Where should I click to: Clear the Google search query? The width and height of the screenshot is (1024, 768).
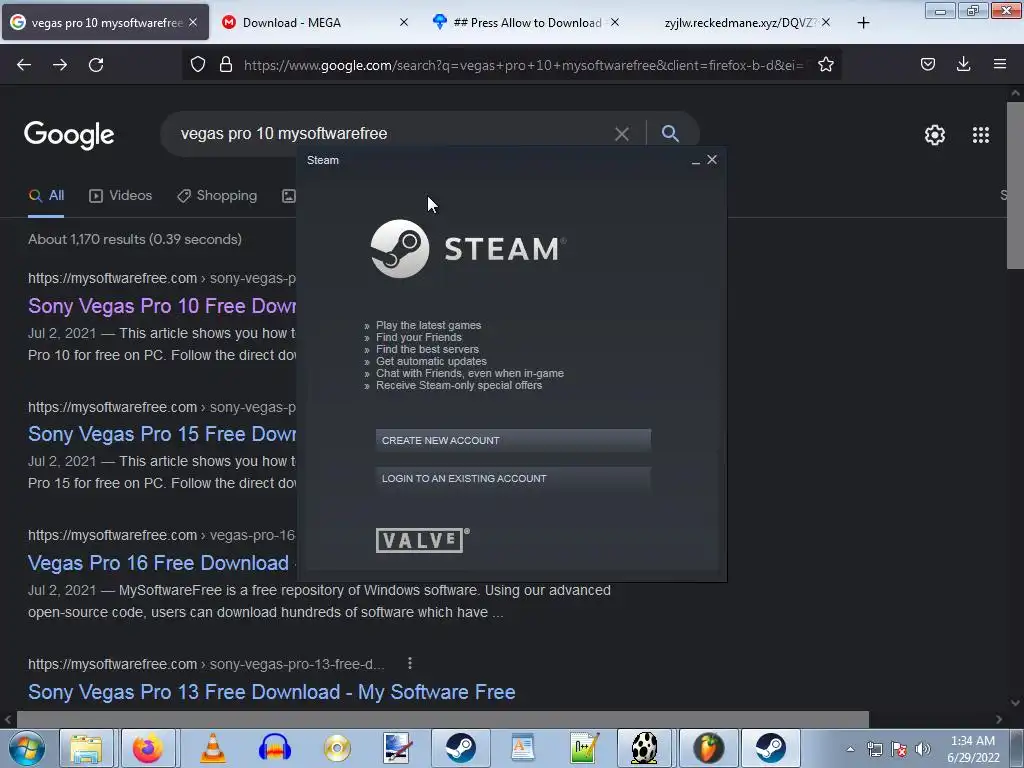coord(622,134)
